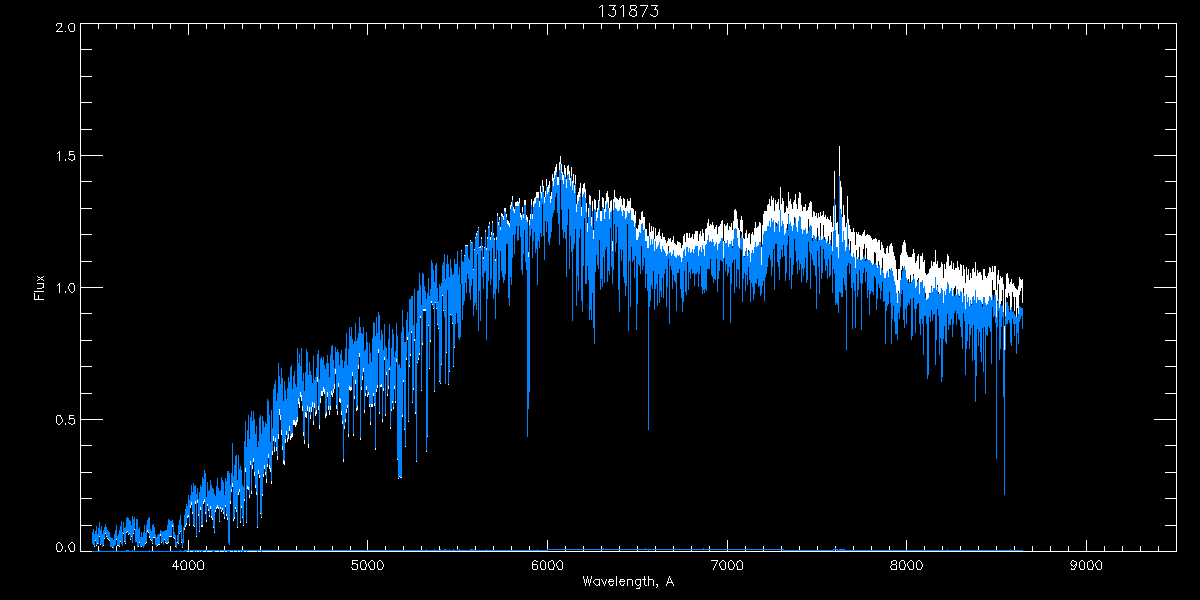1200x600 pixels.
Task: Click the spectrum peak near 6100 angstroms
Action: click(x=560, y=158)
